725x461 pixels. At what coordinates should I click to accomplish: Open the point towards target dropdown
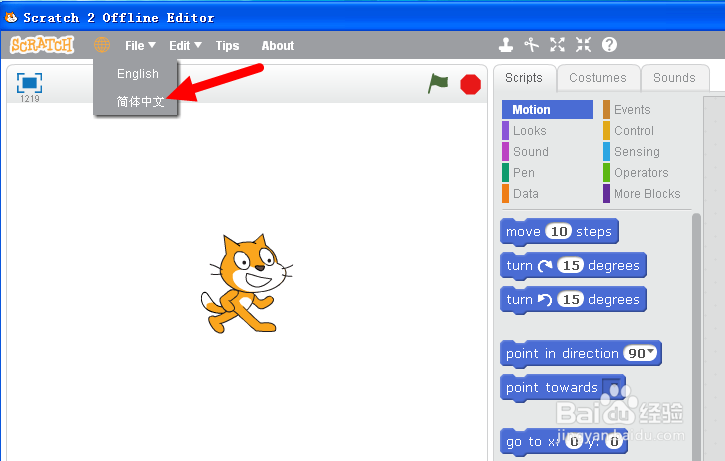[612, 387]
